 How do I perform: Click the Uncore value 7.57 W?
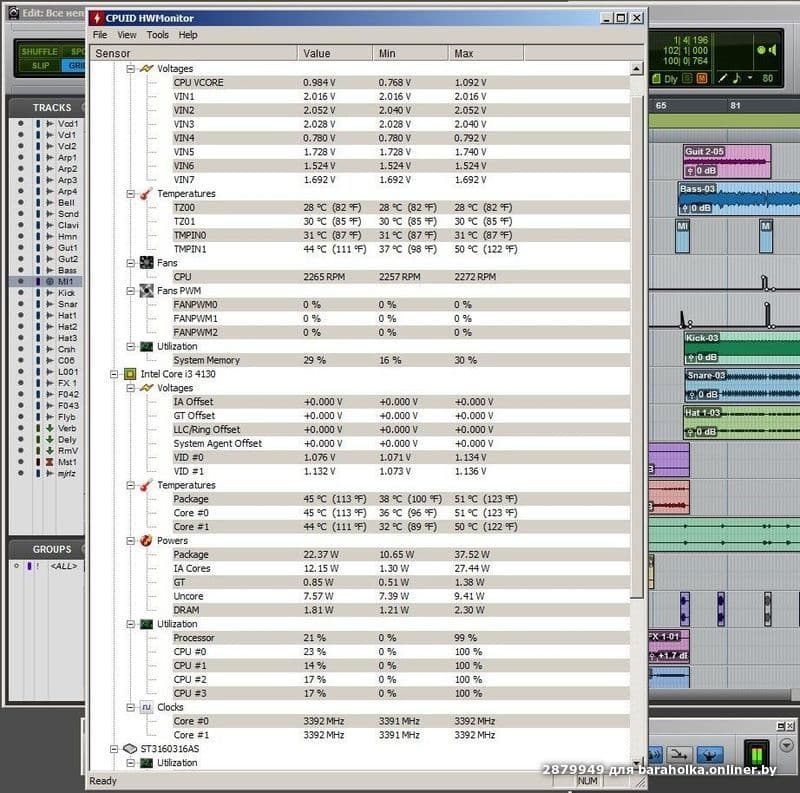point(318,596)
